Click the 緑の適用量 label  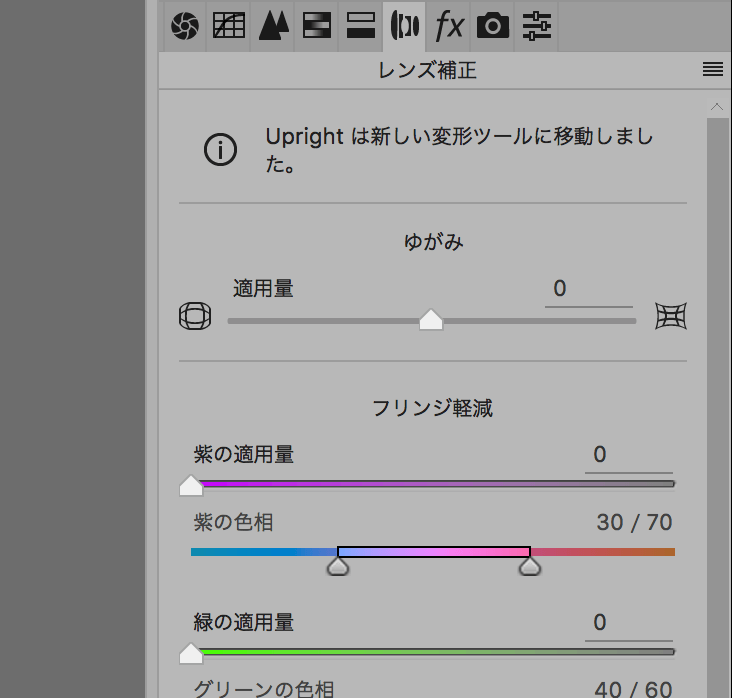(x=244, y=622)
